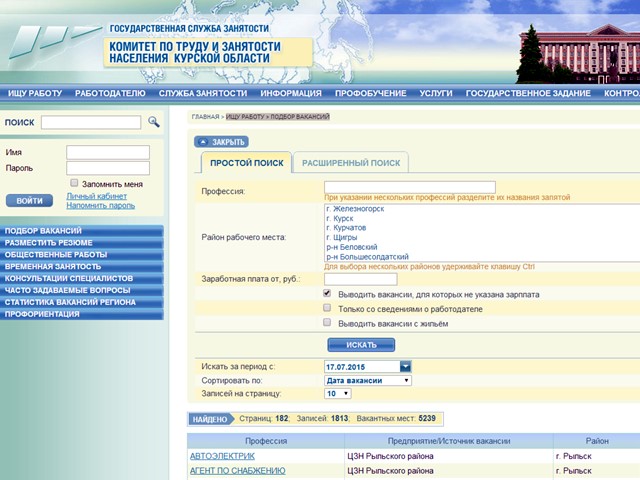The image size is (640, 480).
Task: Open Напомнить пароль link
Action: (100, 205)
